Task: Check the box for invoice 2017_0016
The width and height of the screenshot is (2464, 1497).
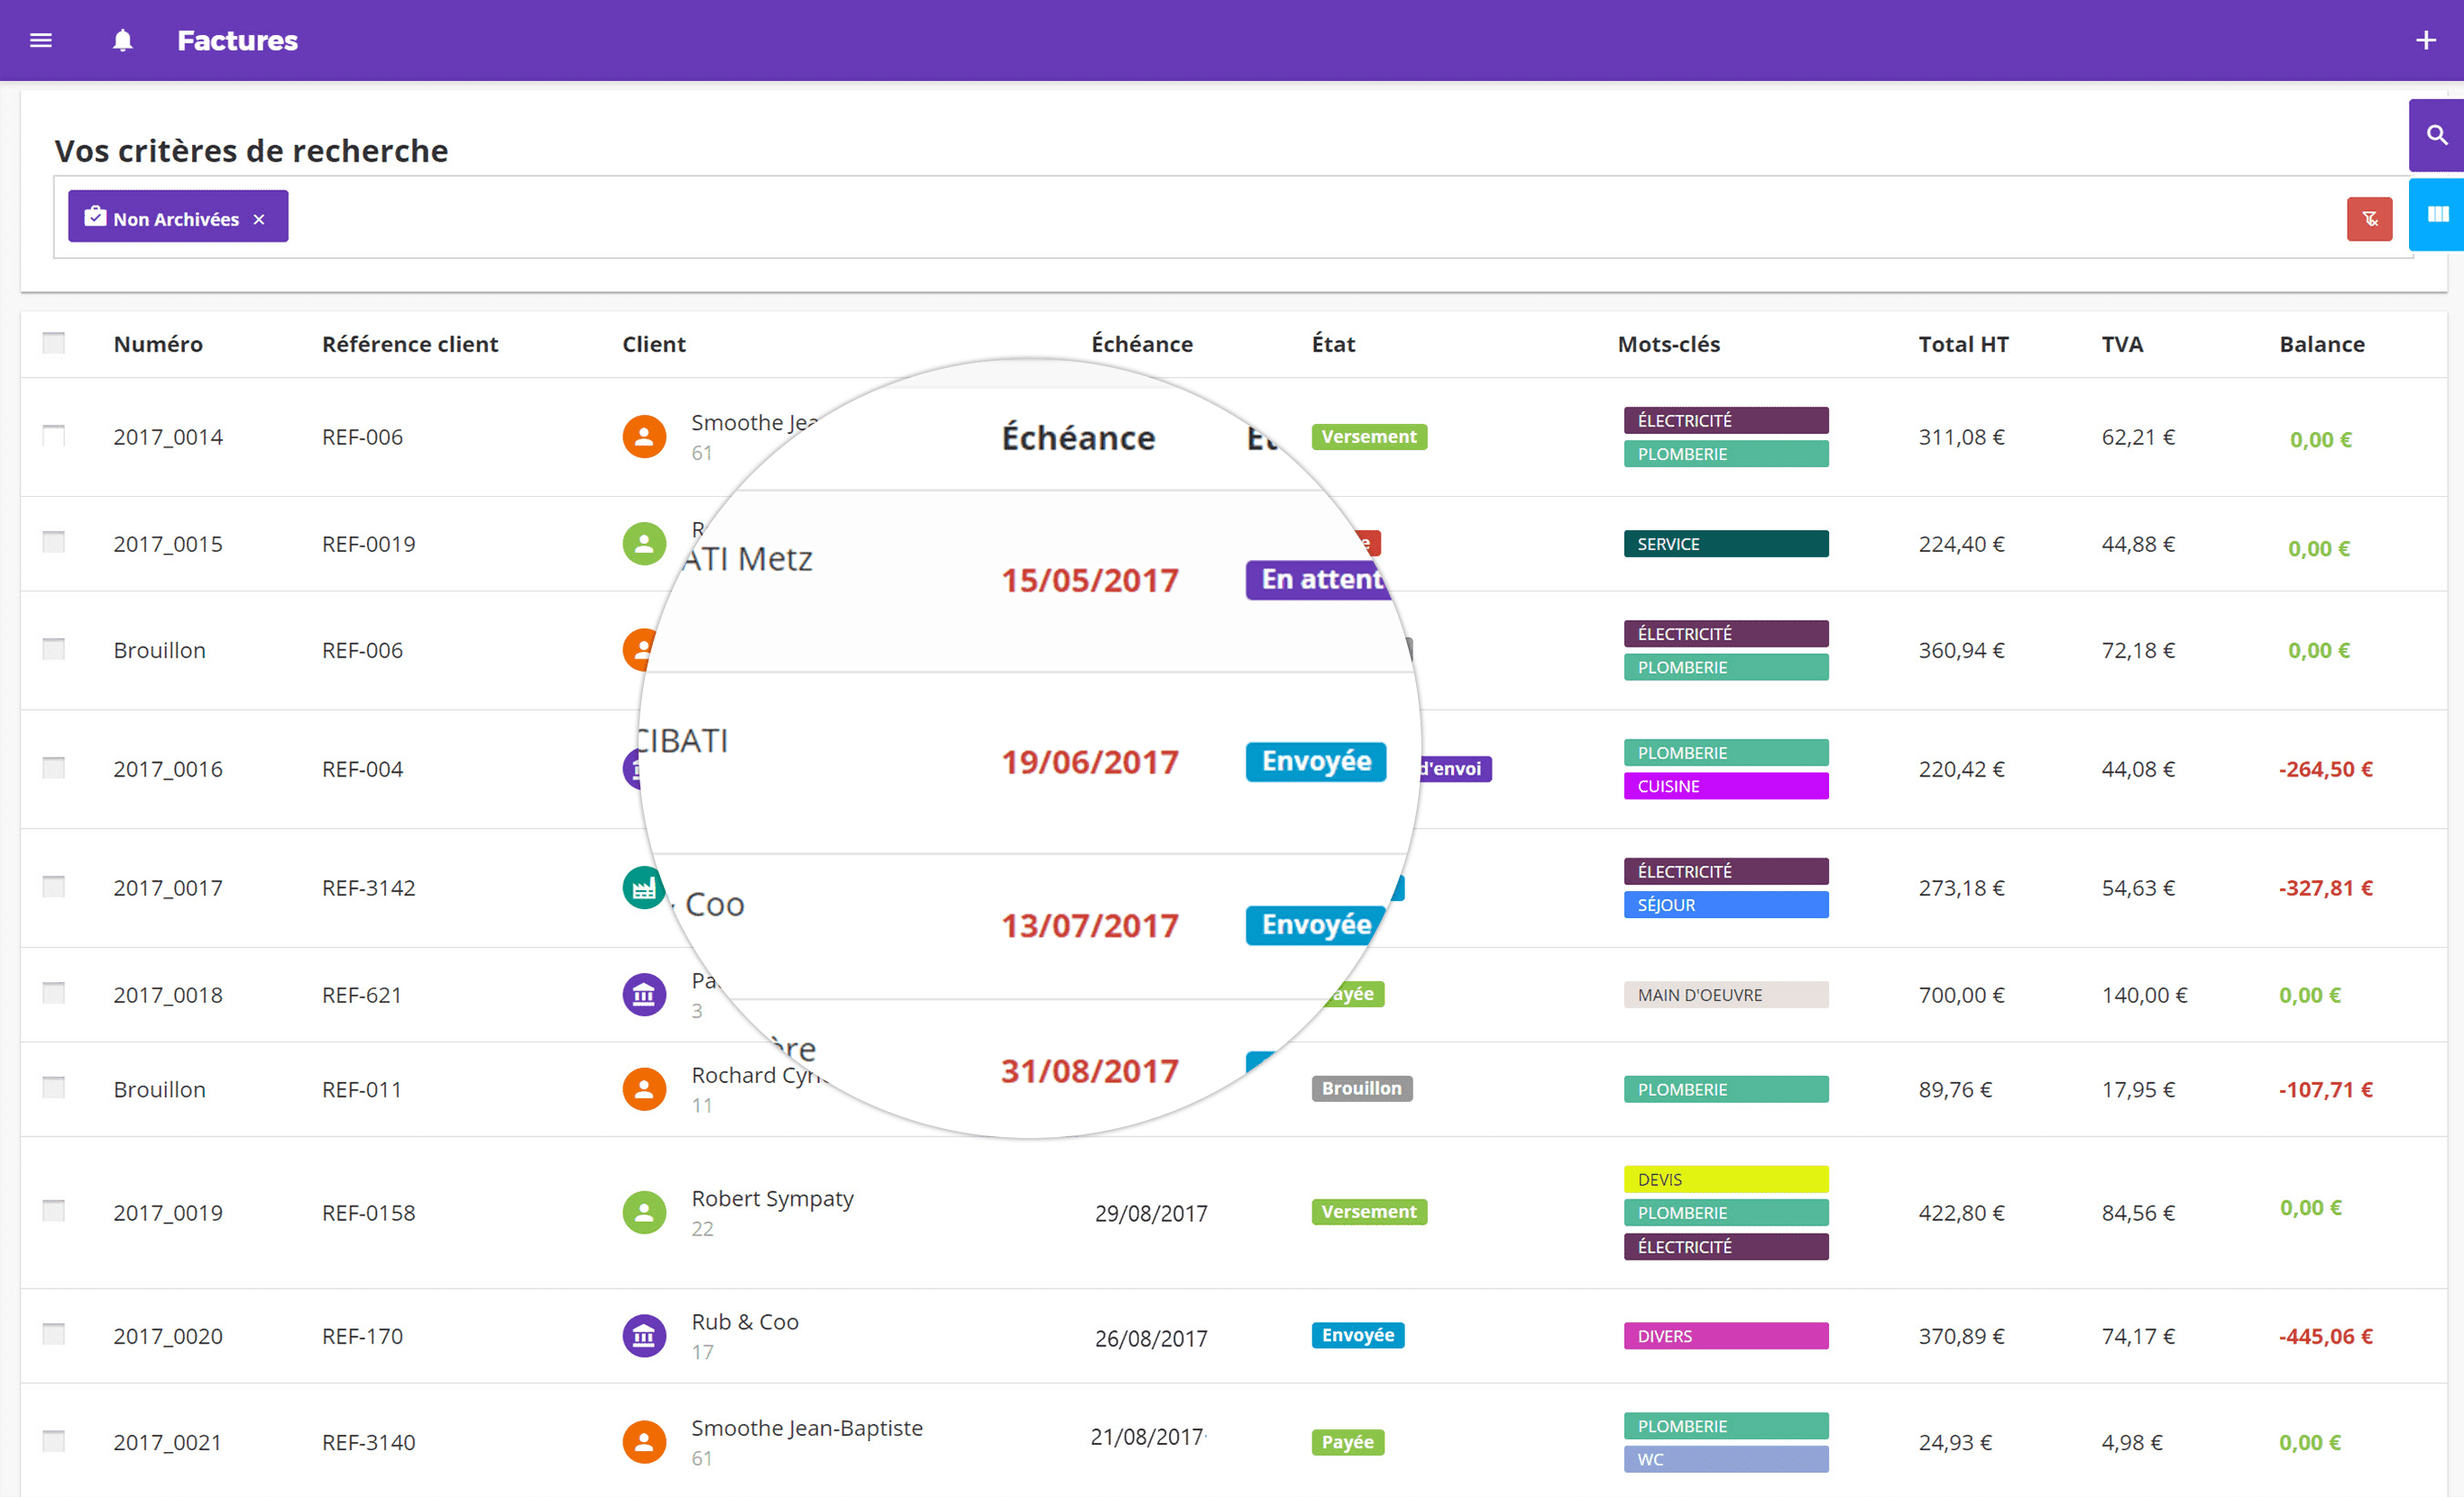Action: click(54, 767)
